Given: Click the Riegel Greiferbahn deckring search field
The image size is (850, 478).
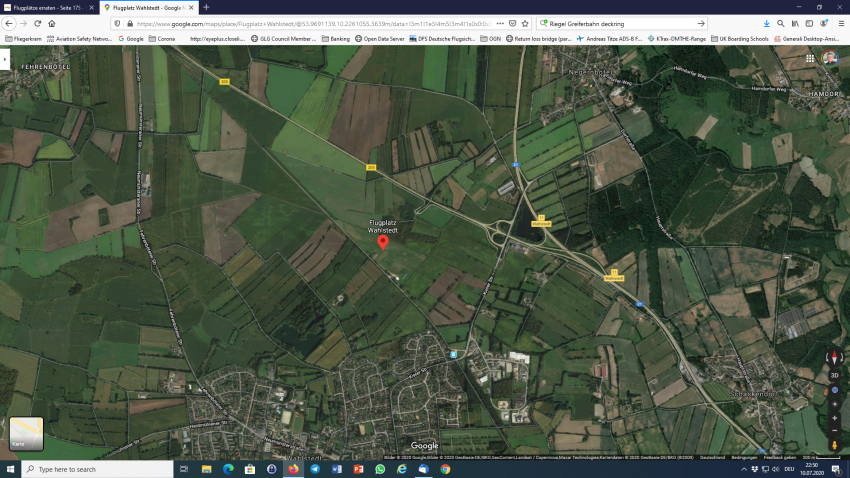Looking at the screenshot, I should 621,24.
